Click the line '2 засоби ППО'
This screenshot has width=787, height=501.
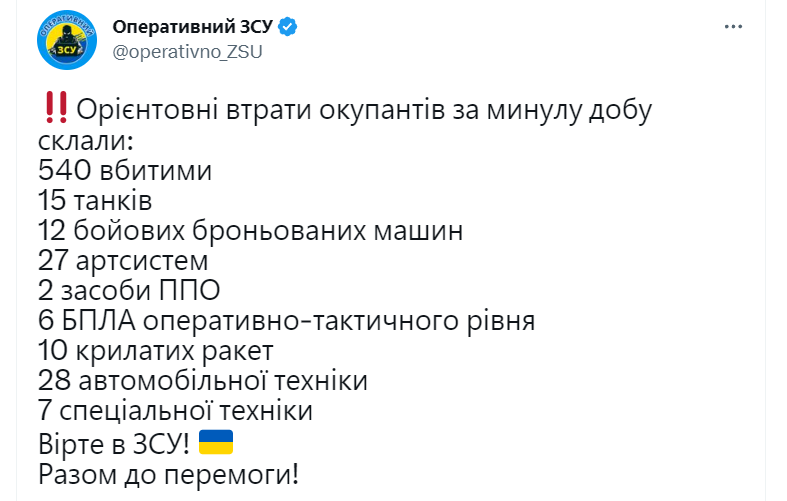[x=129, y=291]
